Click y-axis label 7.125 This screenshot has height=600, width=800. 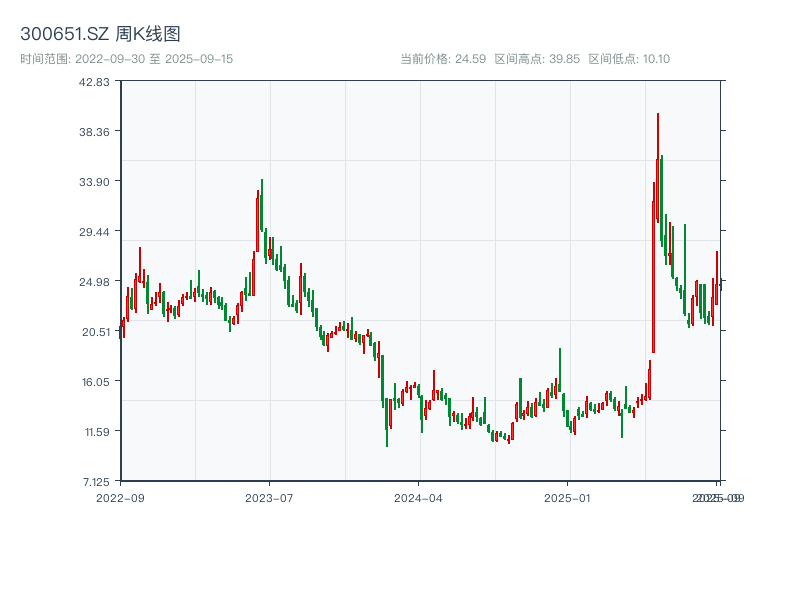coord(96,482)
